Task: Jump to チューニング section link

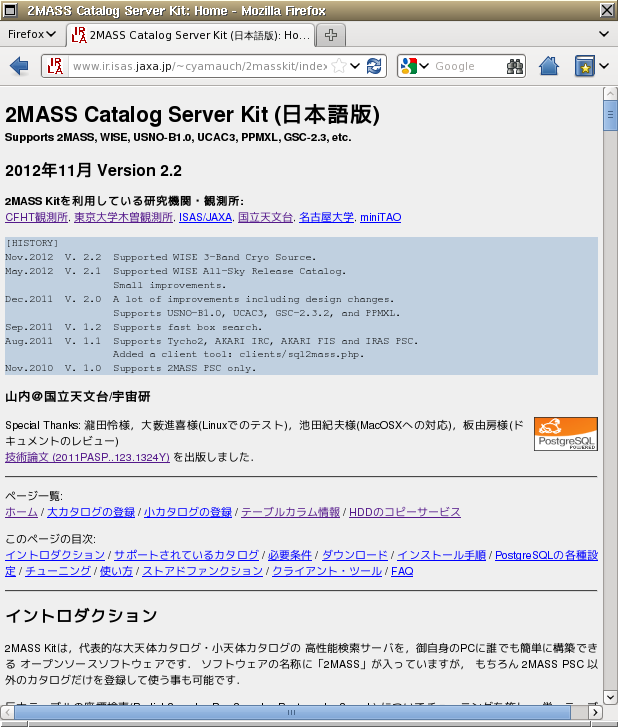Action: pyautogui.click(x=58, y=571)
